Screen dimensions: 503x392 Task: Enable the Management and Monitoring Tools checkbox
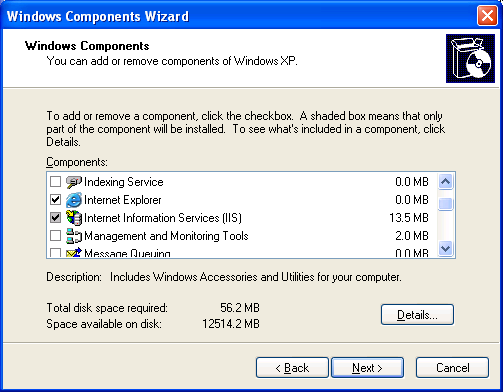point(55,236)
